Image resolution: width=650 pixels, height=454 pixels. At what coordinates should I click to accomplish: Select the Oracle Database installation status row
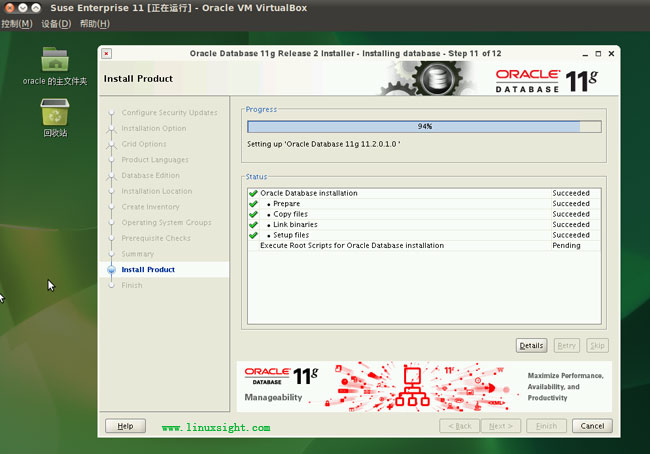(424, 193)
